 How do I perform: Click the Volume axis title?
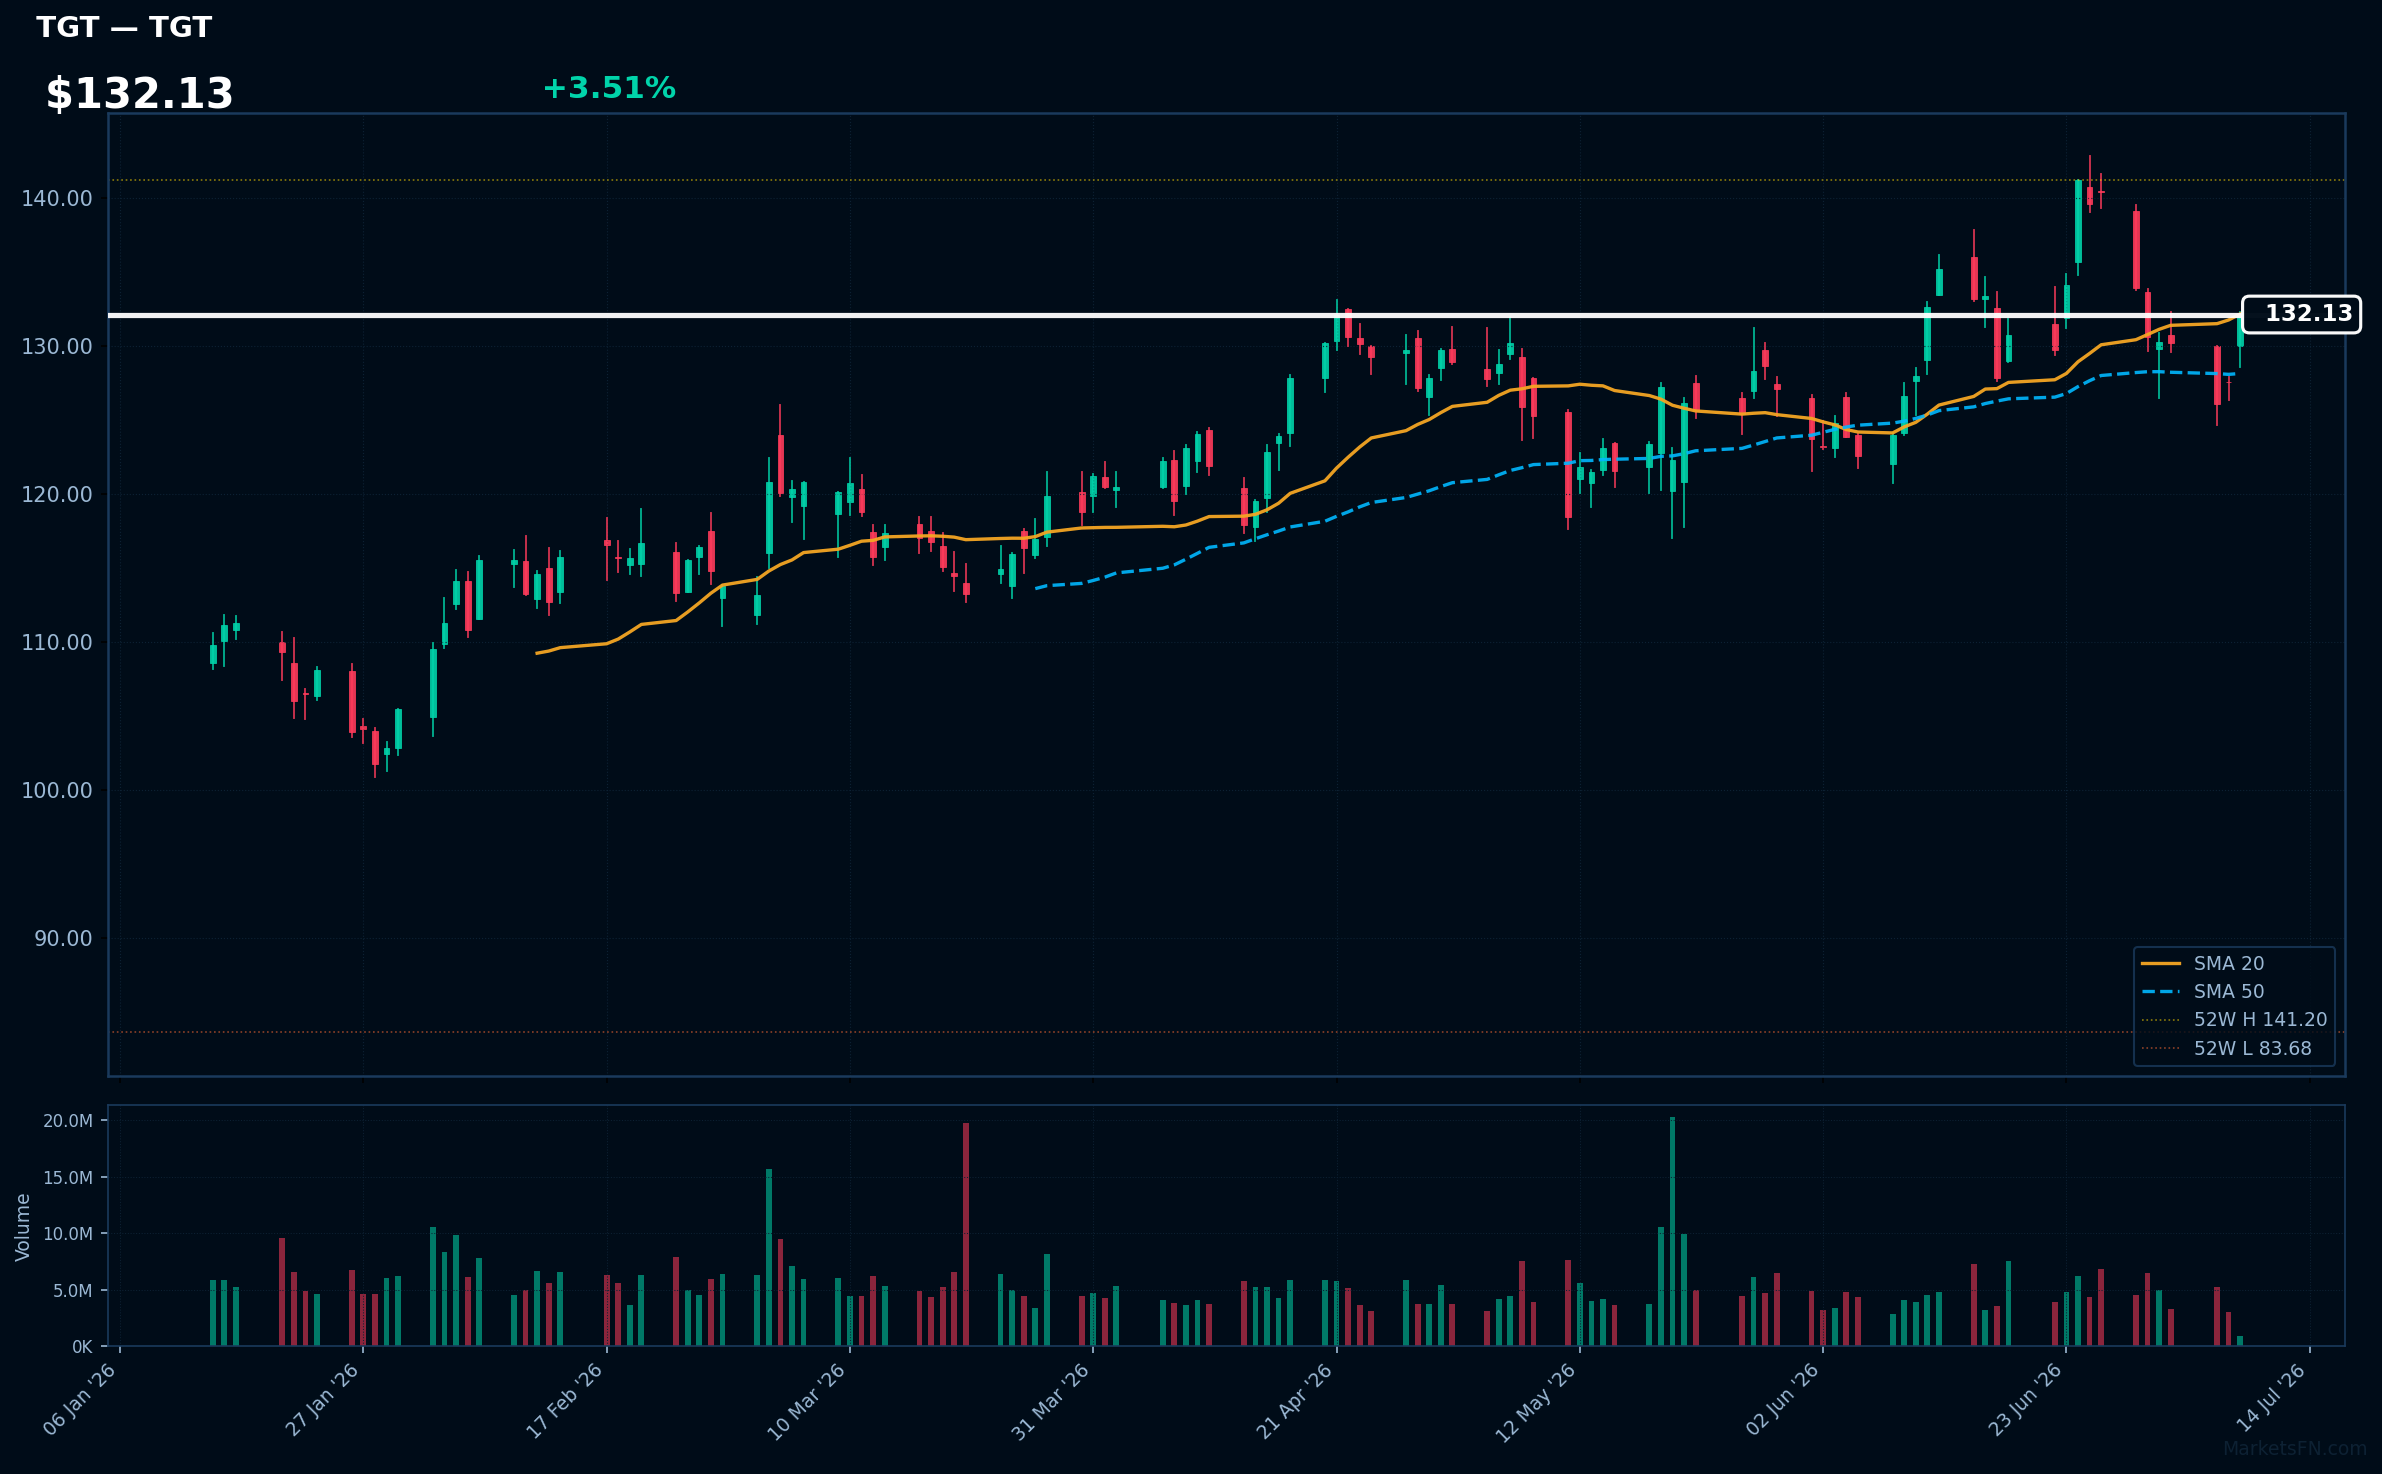pos(23,1227)
